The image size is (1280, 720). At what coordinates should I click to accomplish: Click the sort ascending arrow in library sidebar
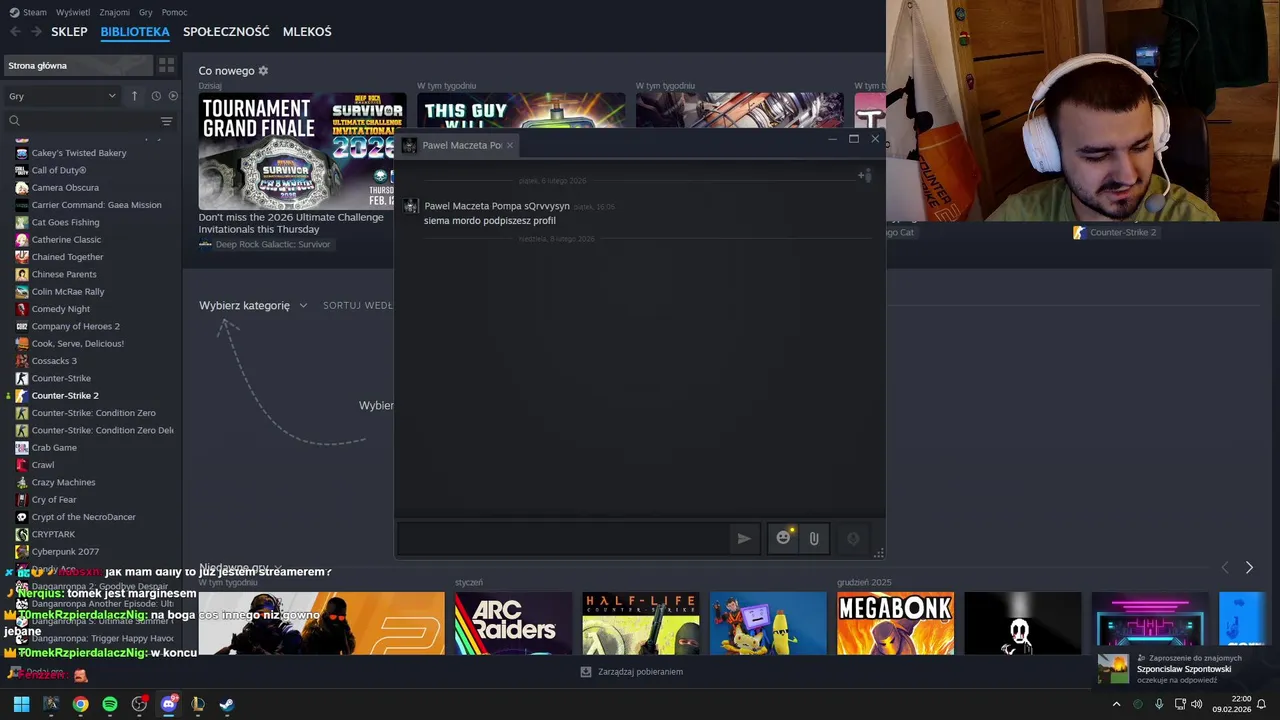point(134,96)
